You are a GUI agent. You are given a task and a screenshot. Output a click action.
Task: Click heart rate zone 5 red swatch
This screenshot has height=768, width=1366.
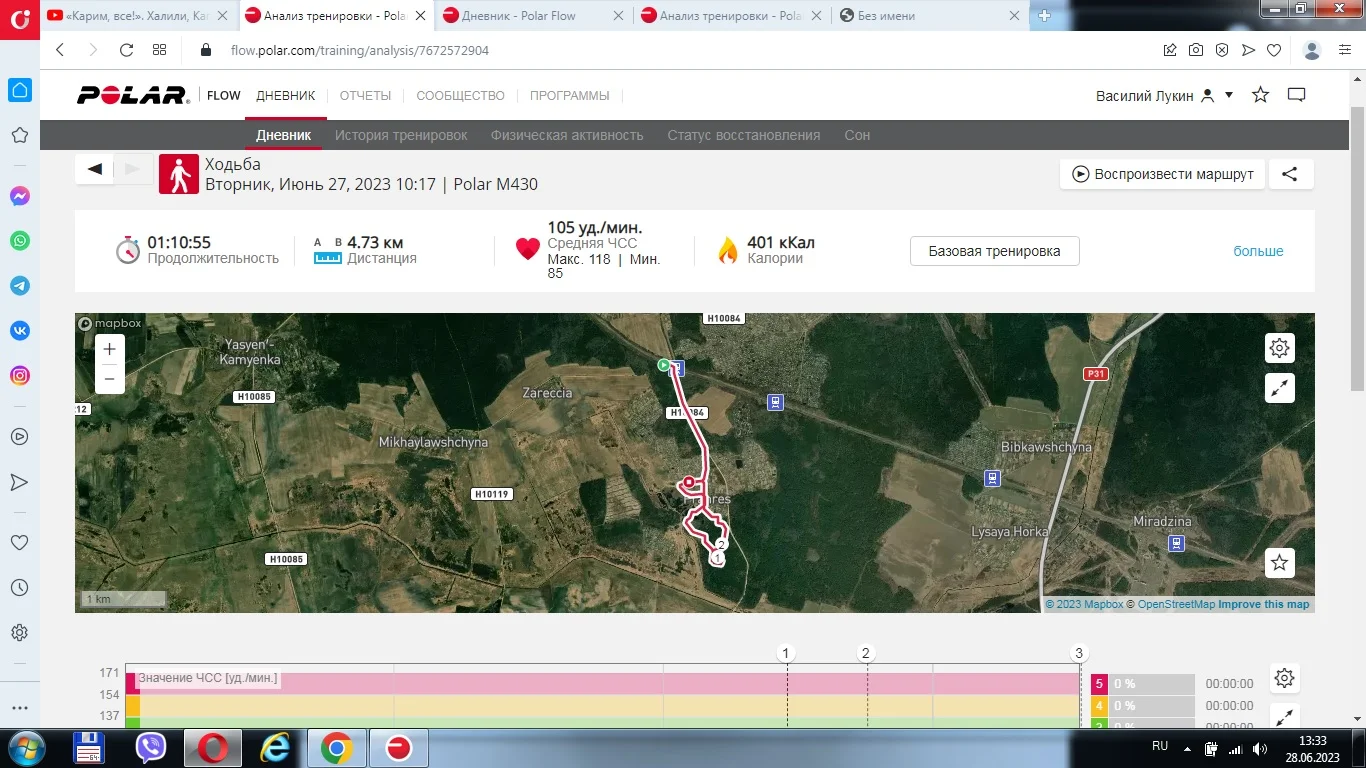point(1099,684)
